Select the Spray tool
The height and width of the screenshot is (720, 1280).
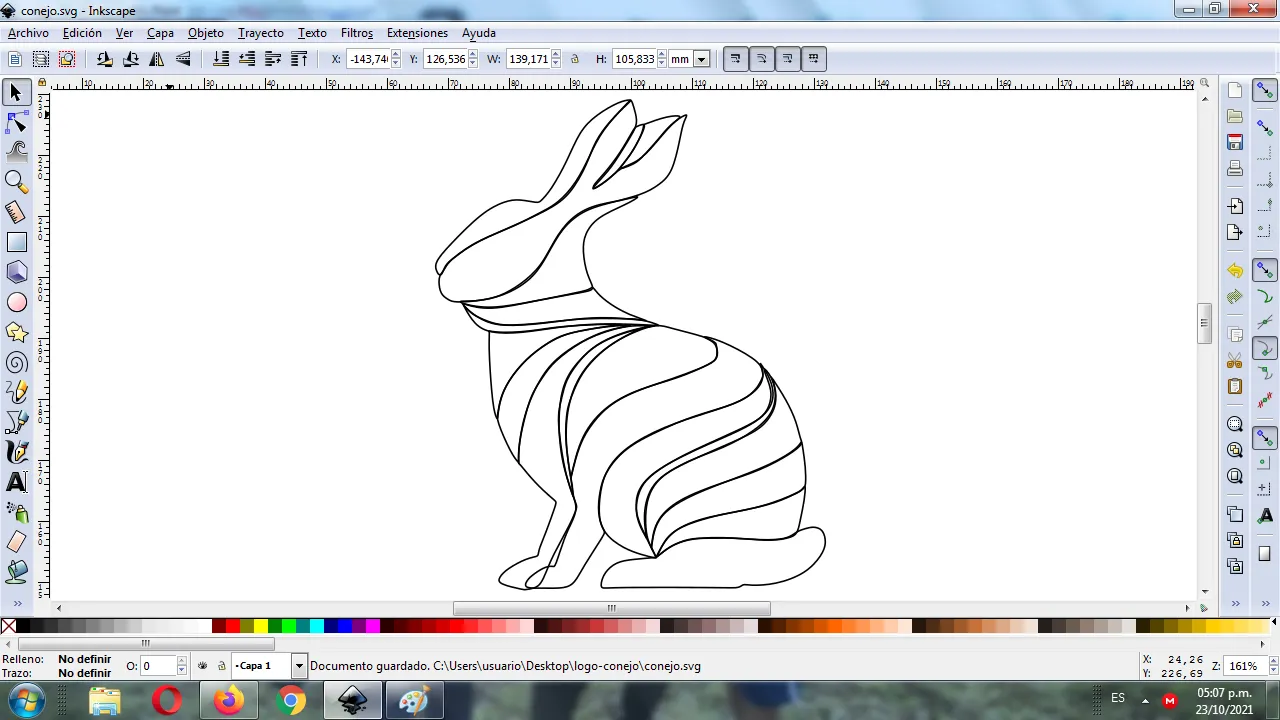[16, 512]
